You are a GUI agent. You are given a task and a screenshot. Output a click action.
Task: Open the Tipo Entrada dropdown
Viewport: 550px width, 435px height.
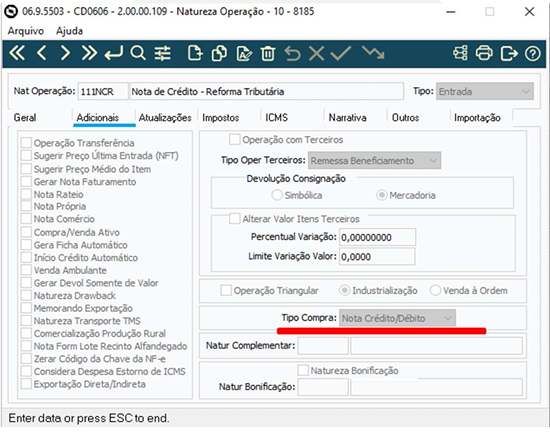click(x=485, y=92)
